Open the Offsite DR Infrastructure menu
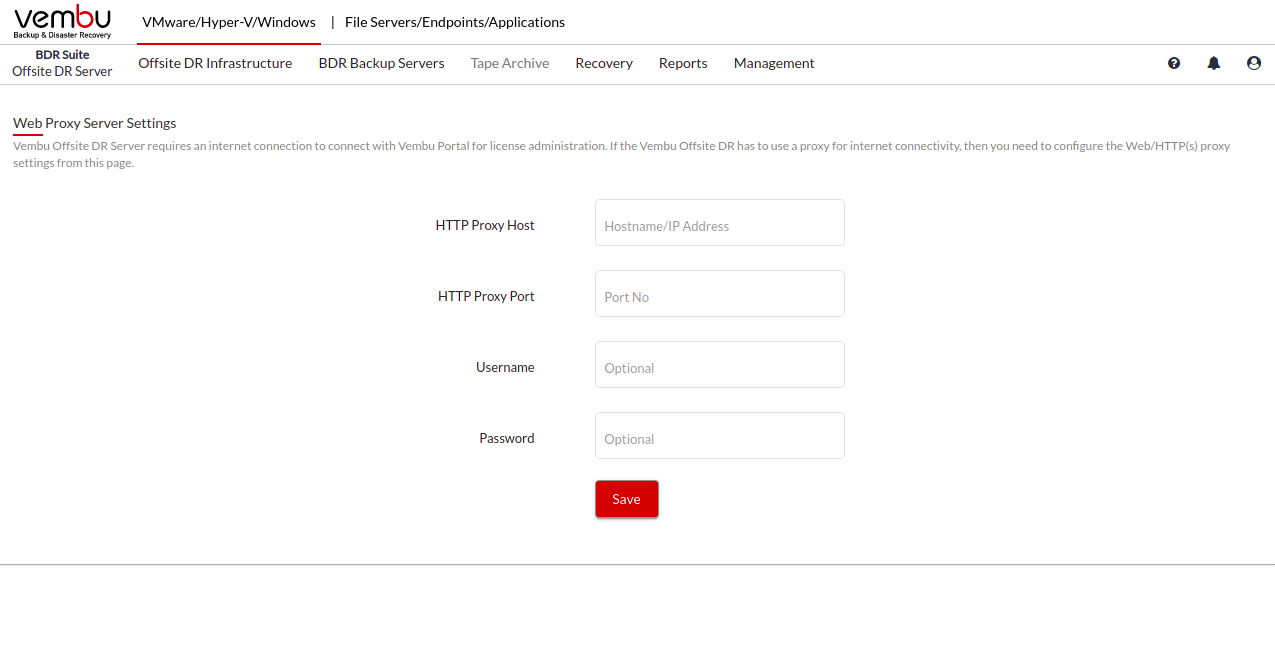The height and width of the screenshot is (652, 1275). [x=215, y=63]
